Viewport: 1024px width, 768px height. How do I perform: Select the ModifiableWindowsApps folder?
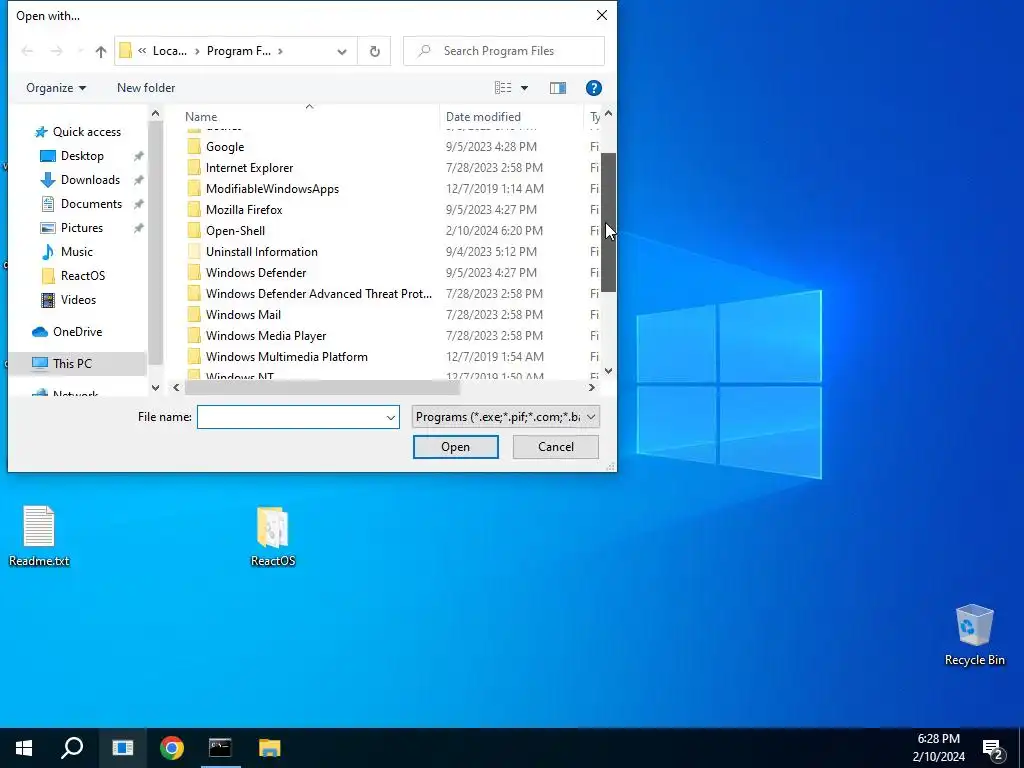point(272,189)
